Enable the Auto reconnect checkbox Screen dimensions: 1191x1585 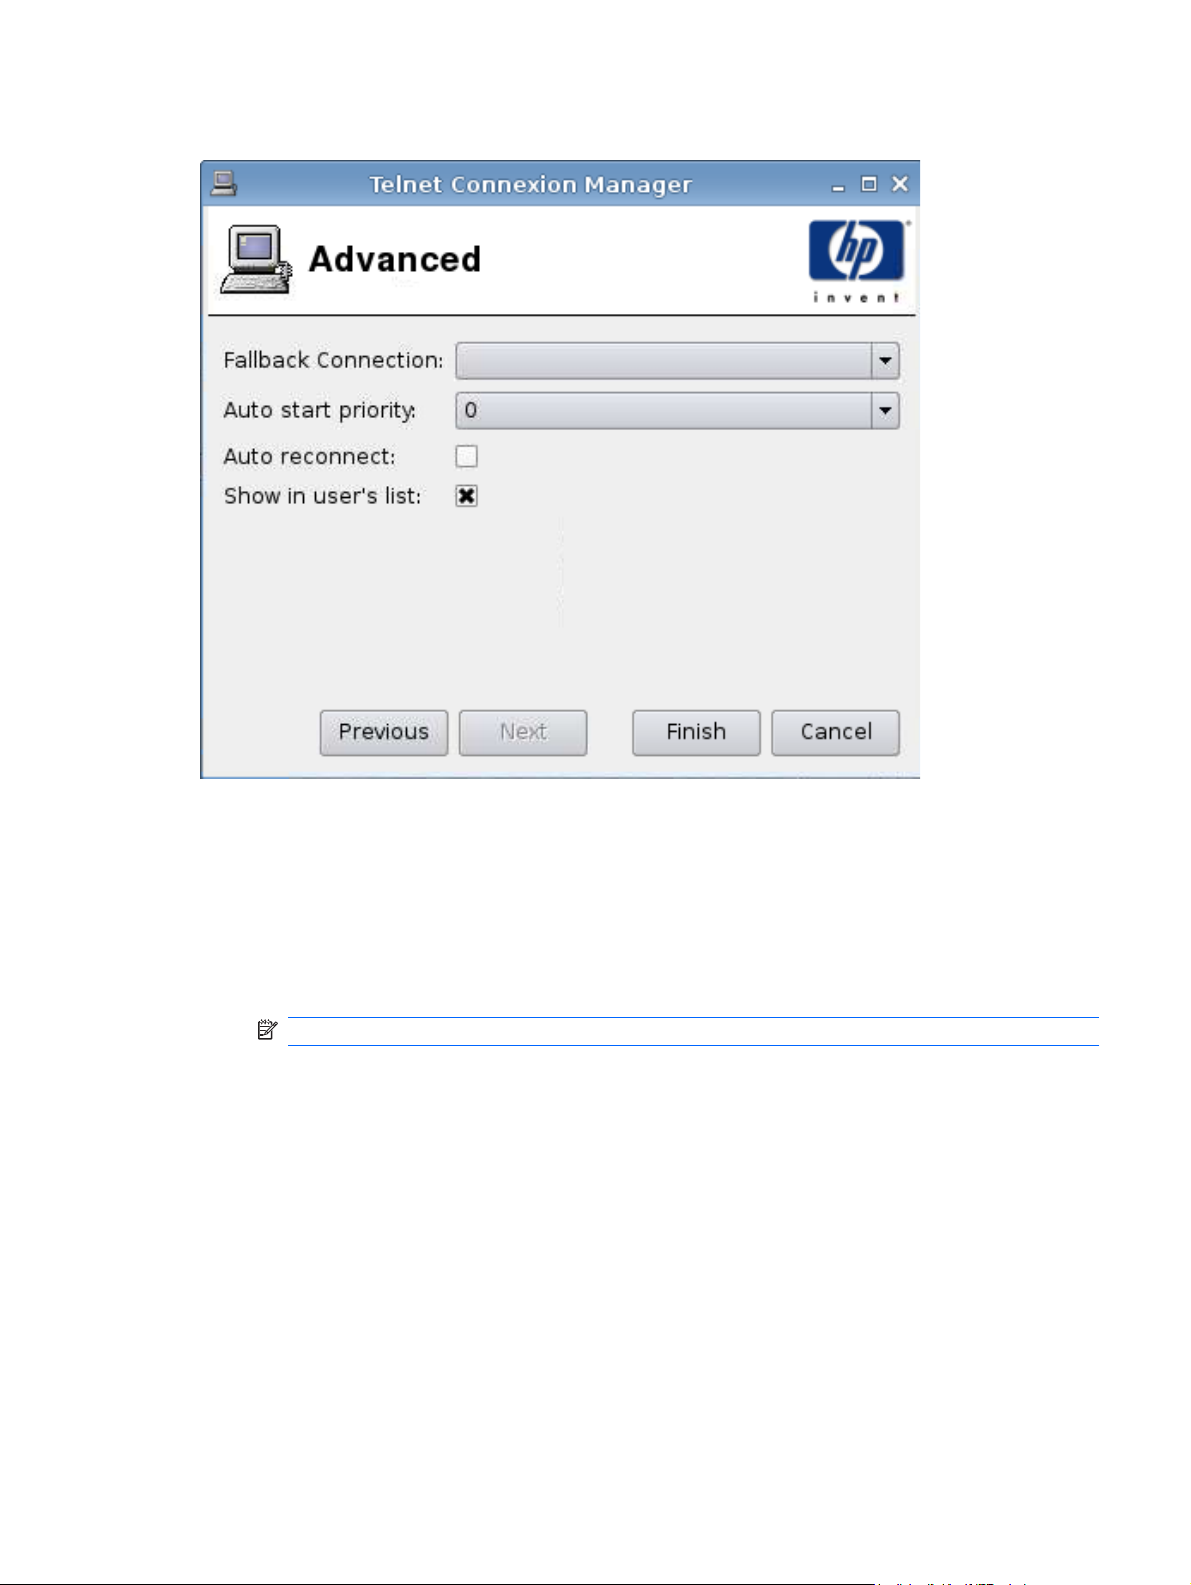click(466, 456)
